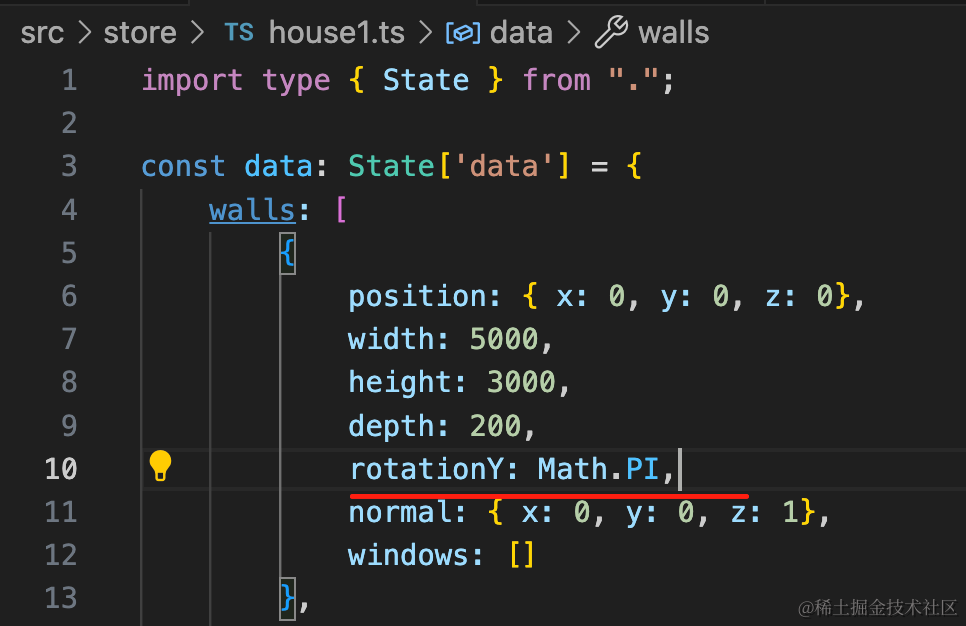Open the data breadcrumb segment
The image size is (966, 626).
click(x=521, y=32)
